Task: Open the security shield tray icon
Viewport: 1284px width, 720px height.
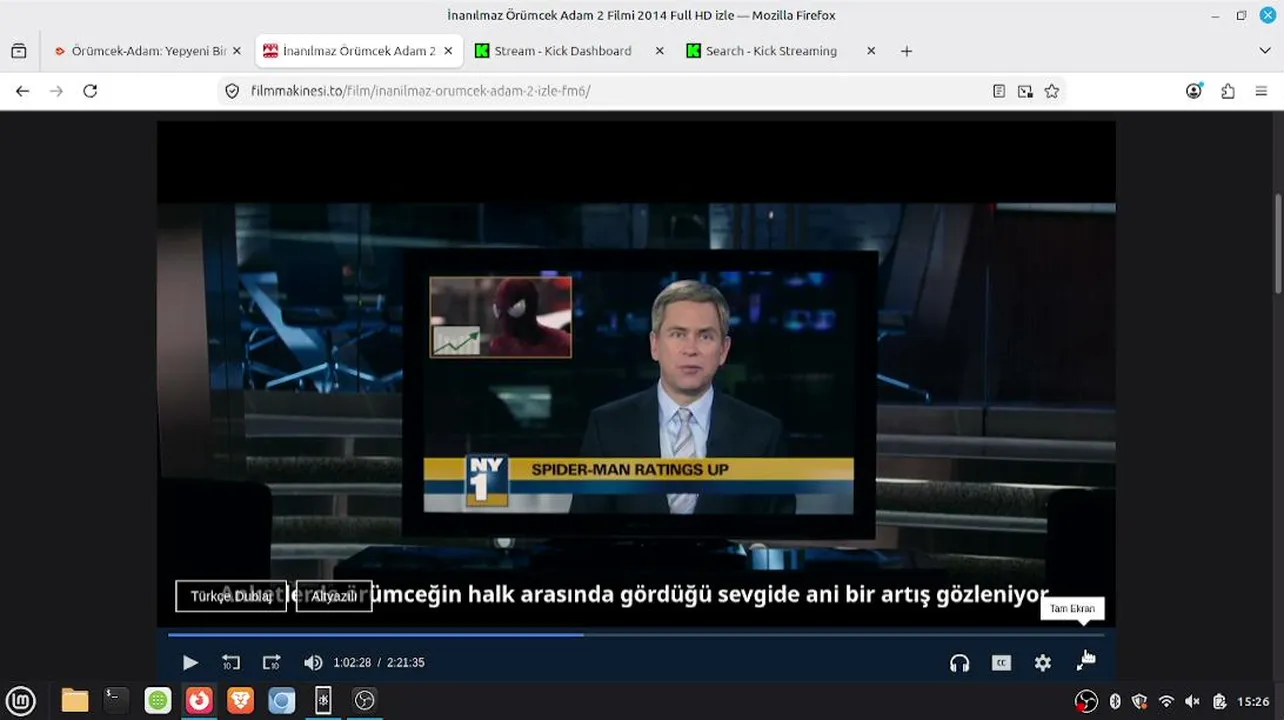Action: click(1140, 702)
